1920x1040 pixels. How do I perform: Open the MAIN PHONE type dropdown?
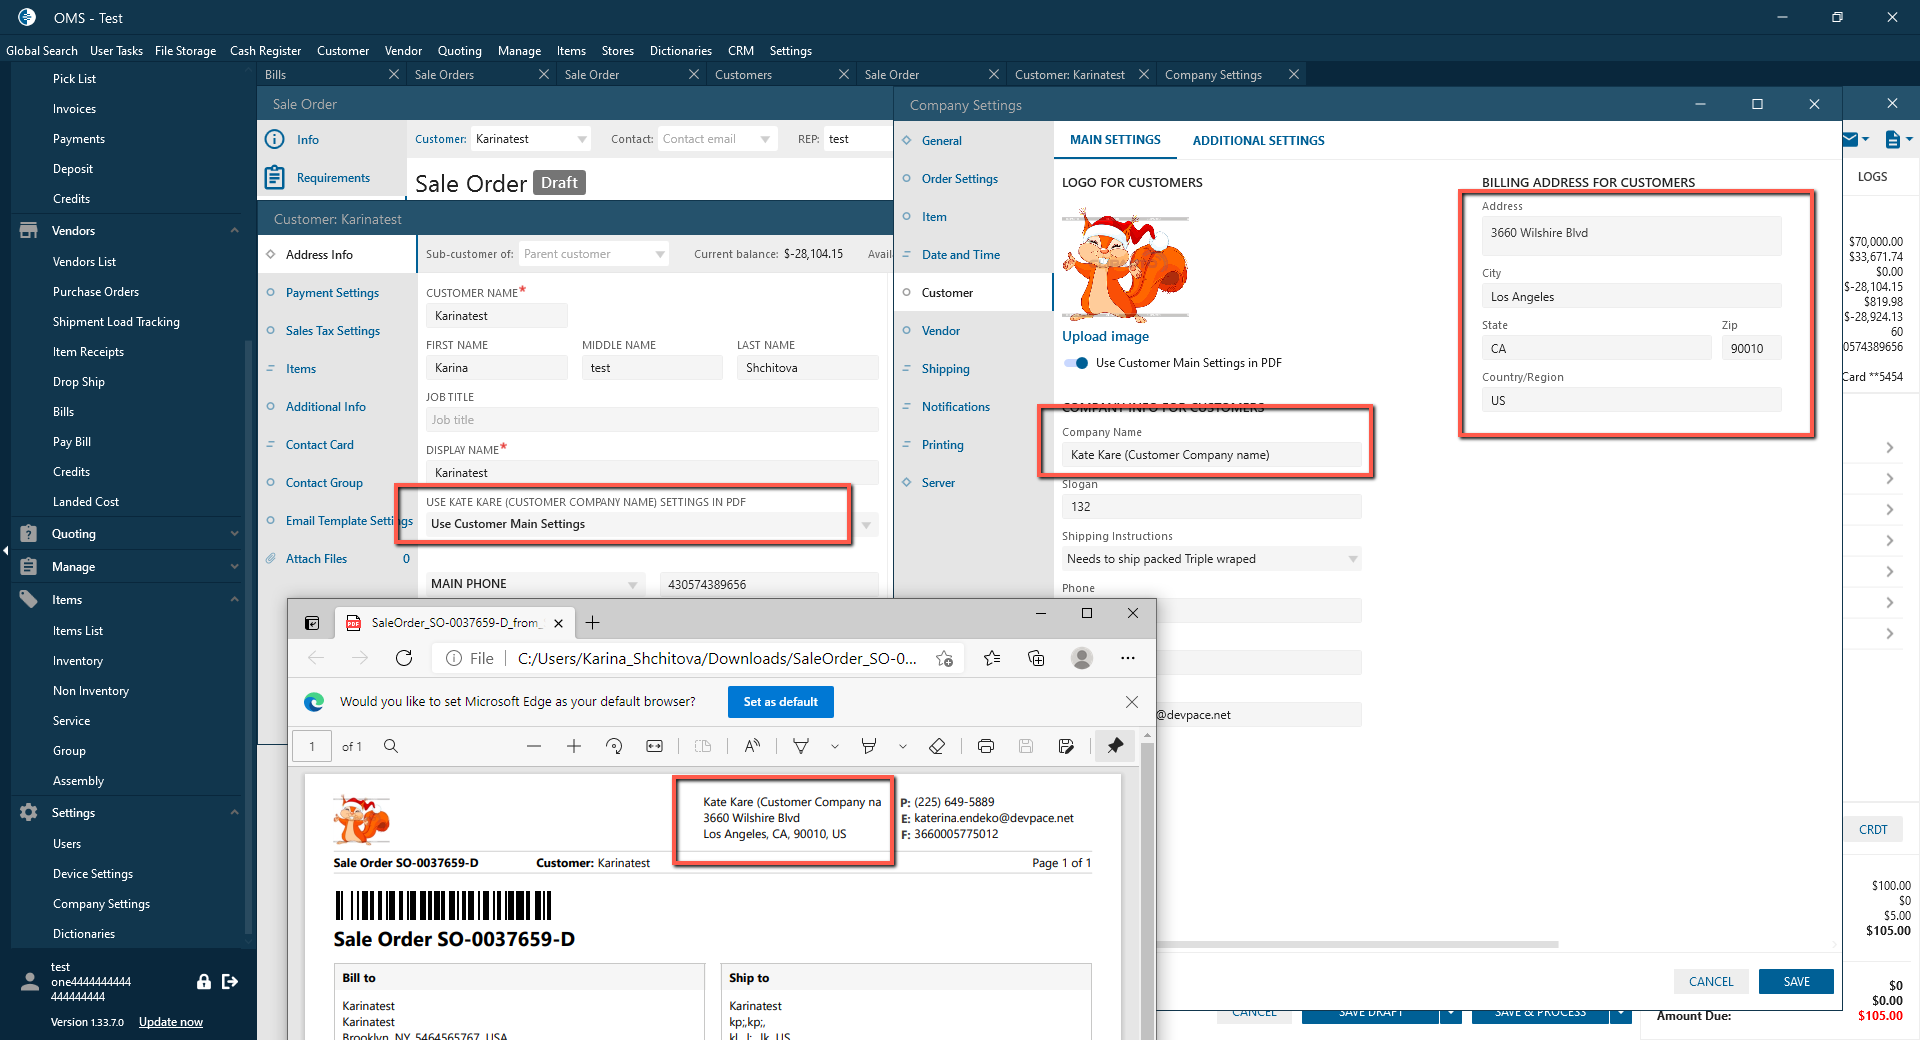(x=633, y=584)
